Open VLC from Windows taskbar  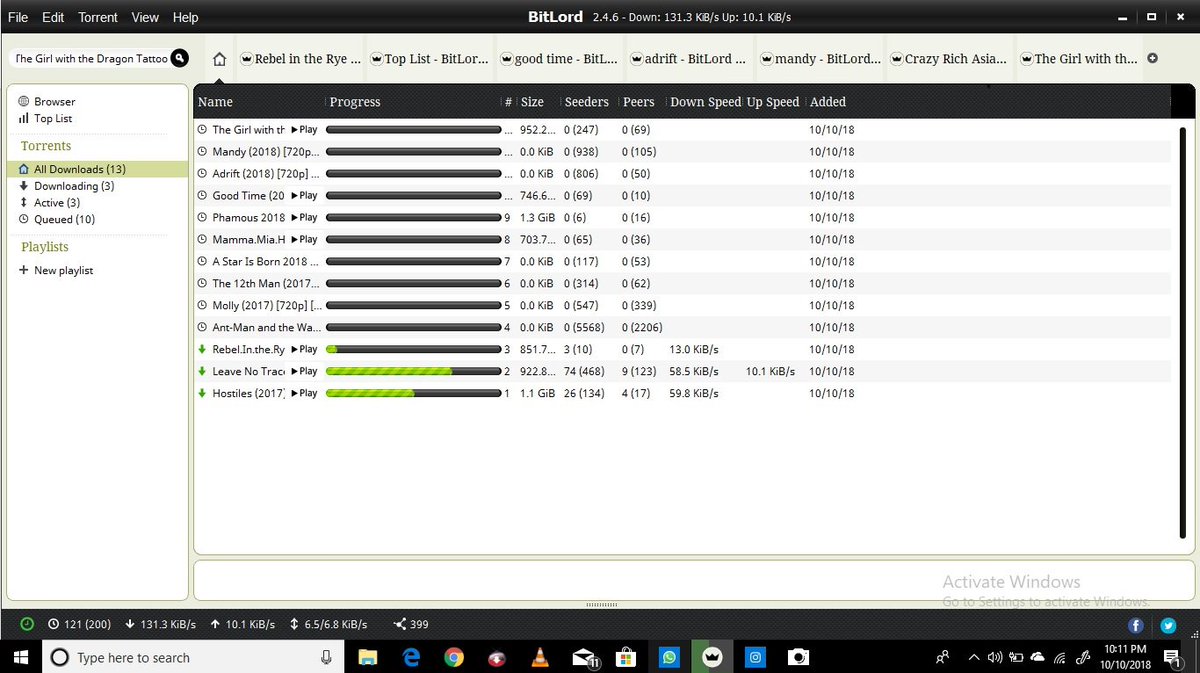coord(540,657)
